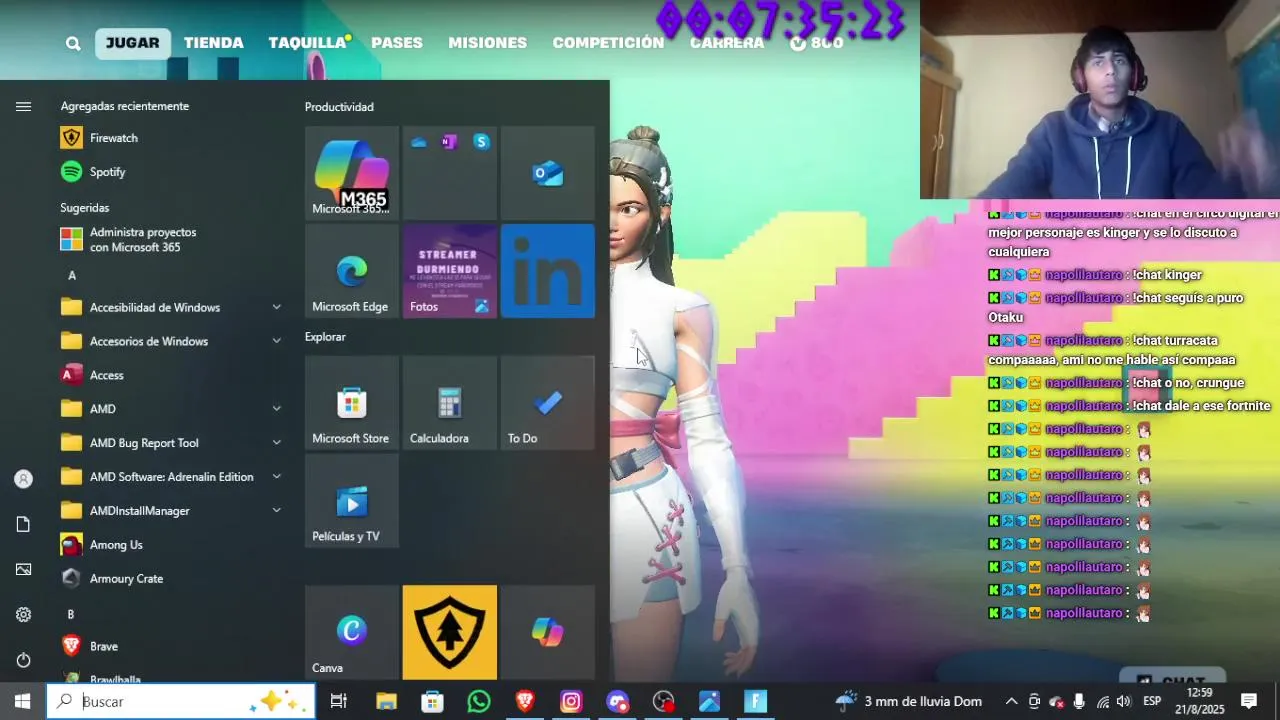Launch the Canva tile

pyautogui.click(x=351, y=632)
